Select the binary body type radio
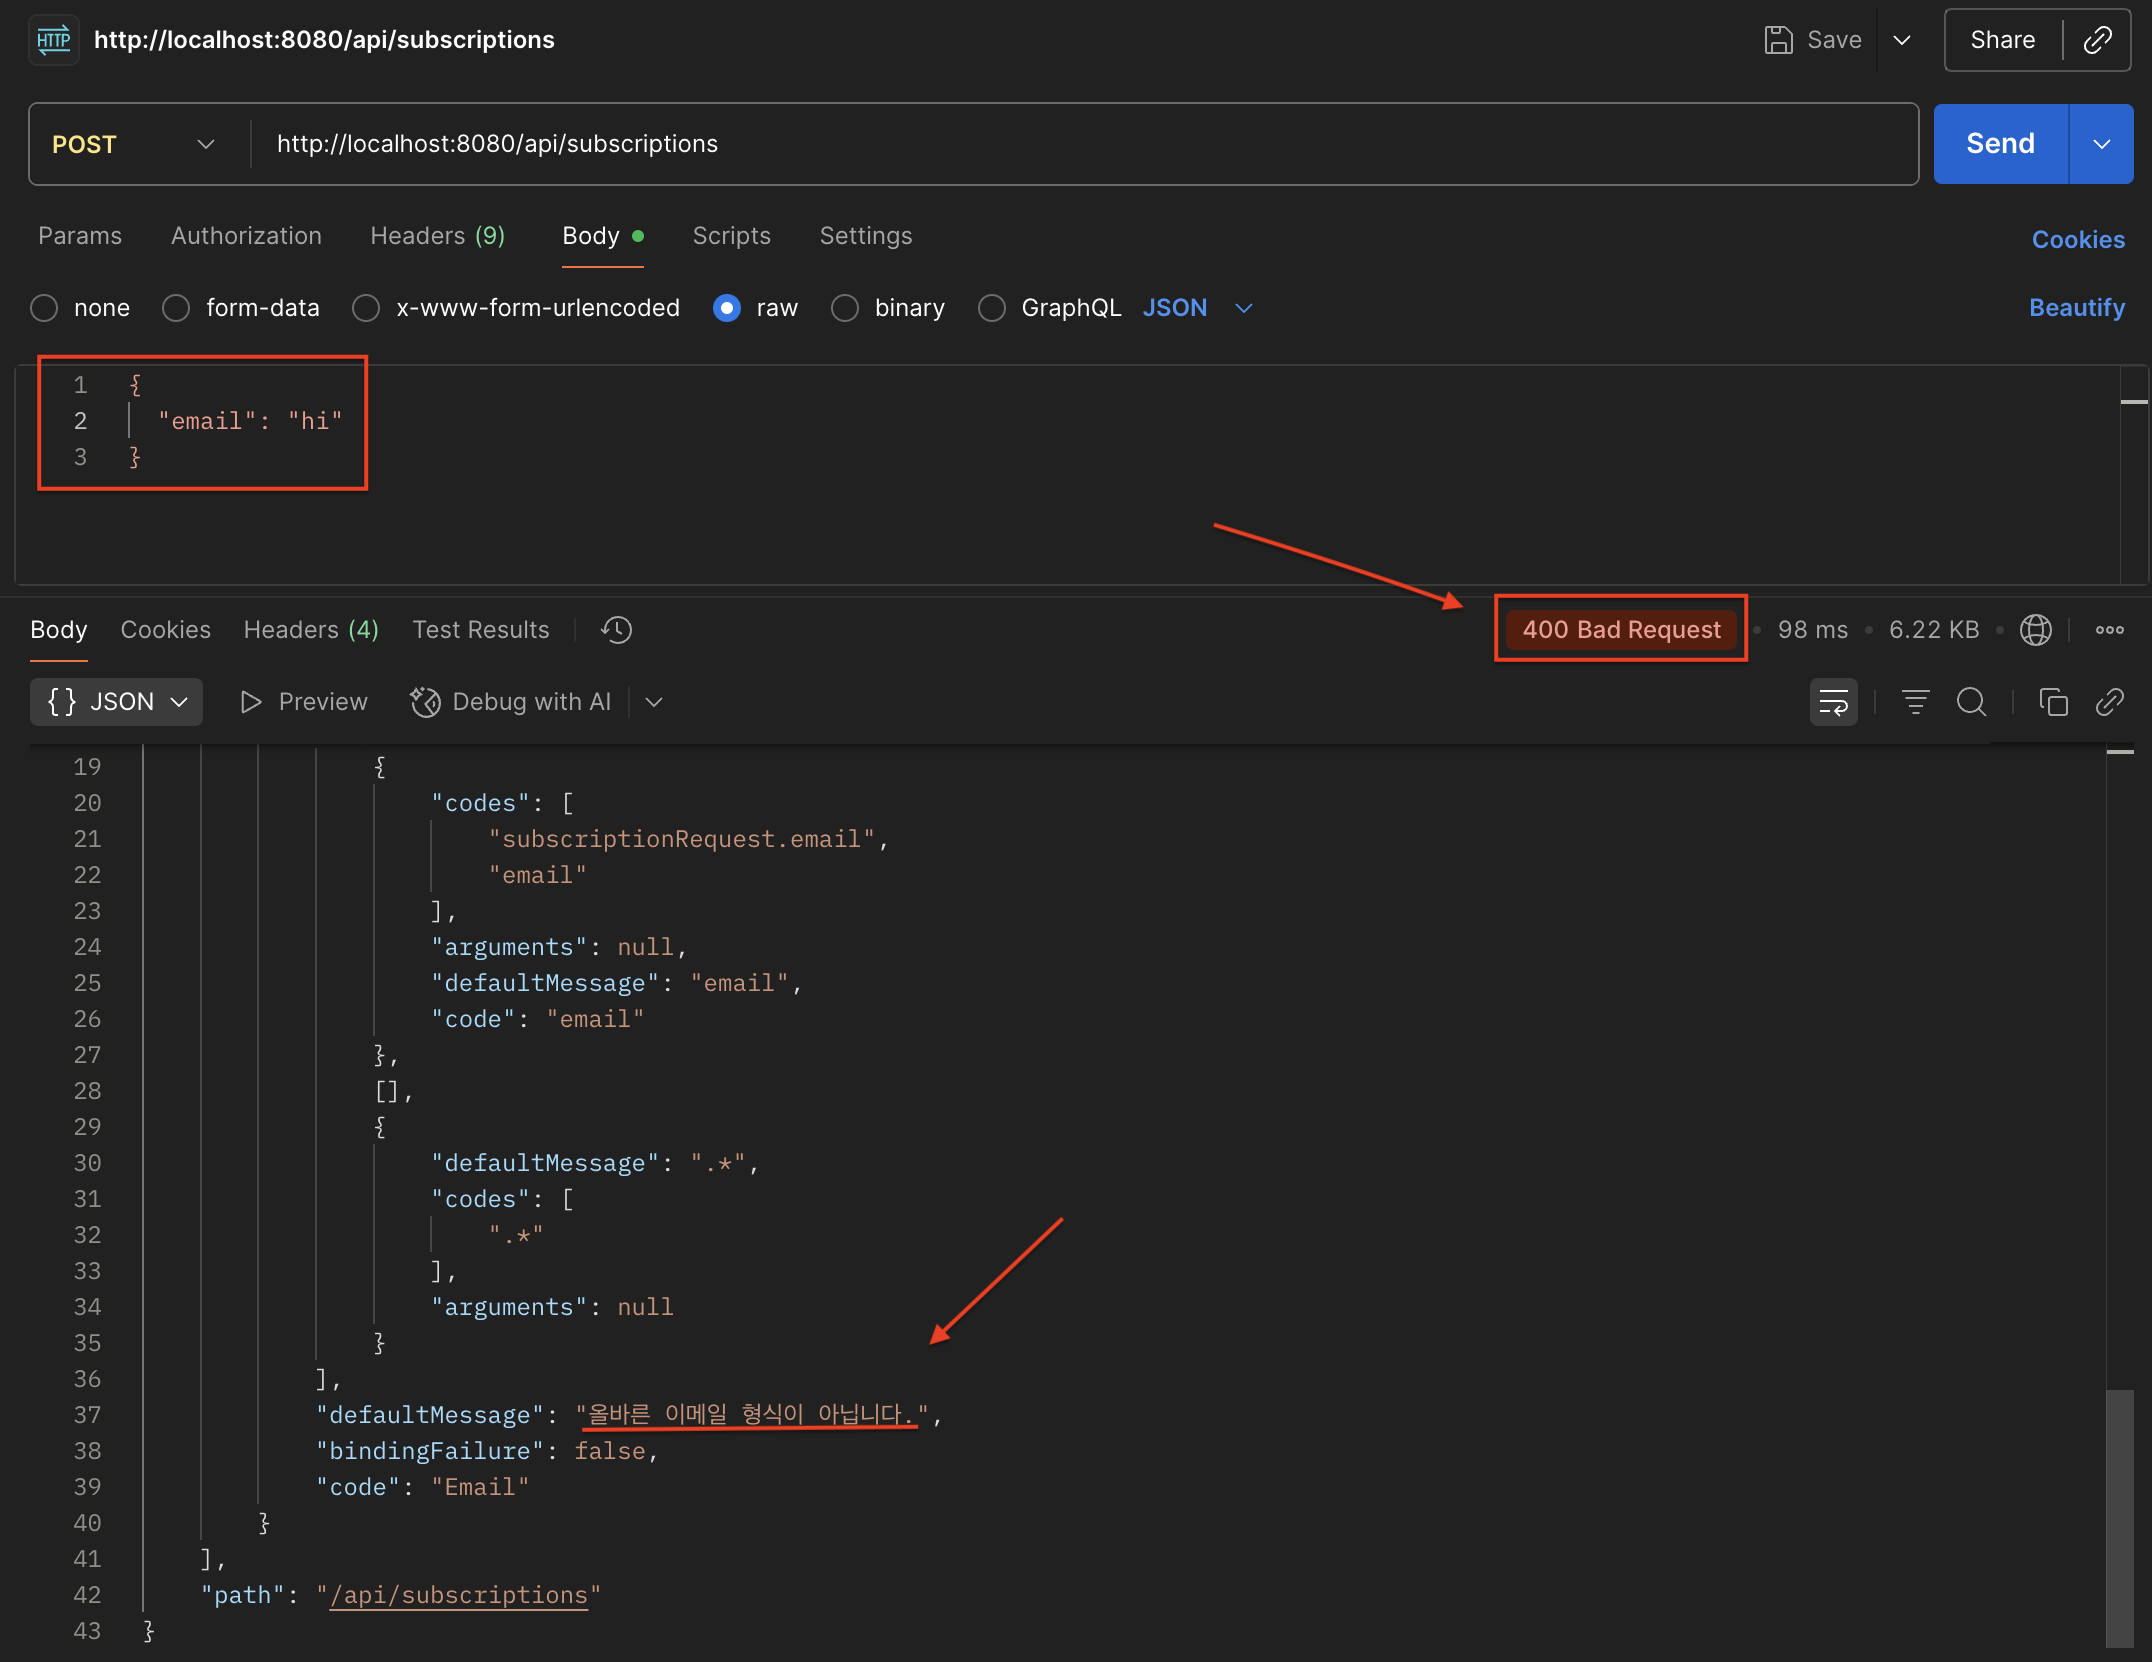Screen dimensions: 2152x1662 845,308
